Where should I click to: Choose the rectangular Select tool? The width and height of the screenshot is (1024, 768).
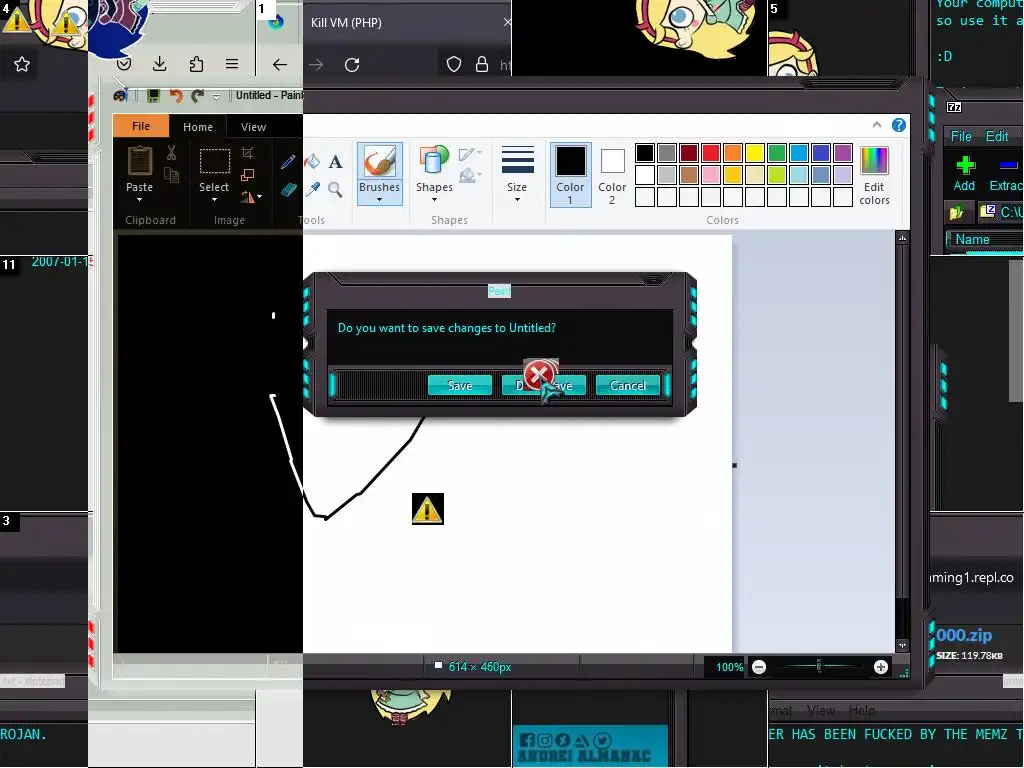tap(214, 161)
